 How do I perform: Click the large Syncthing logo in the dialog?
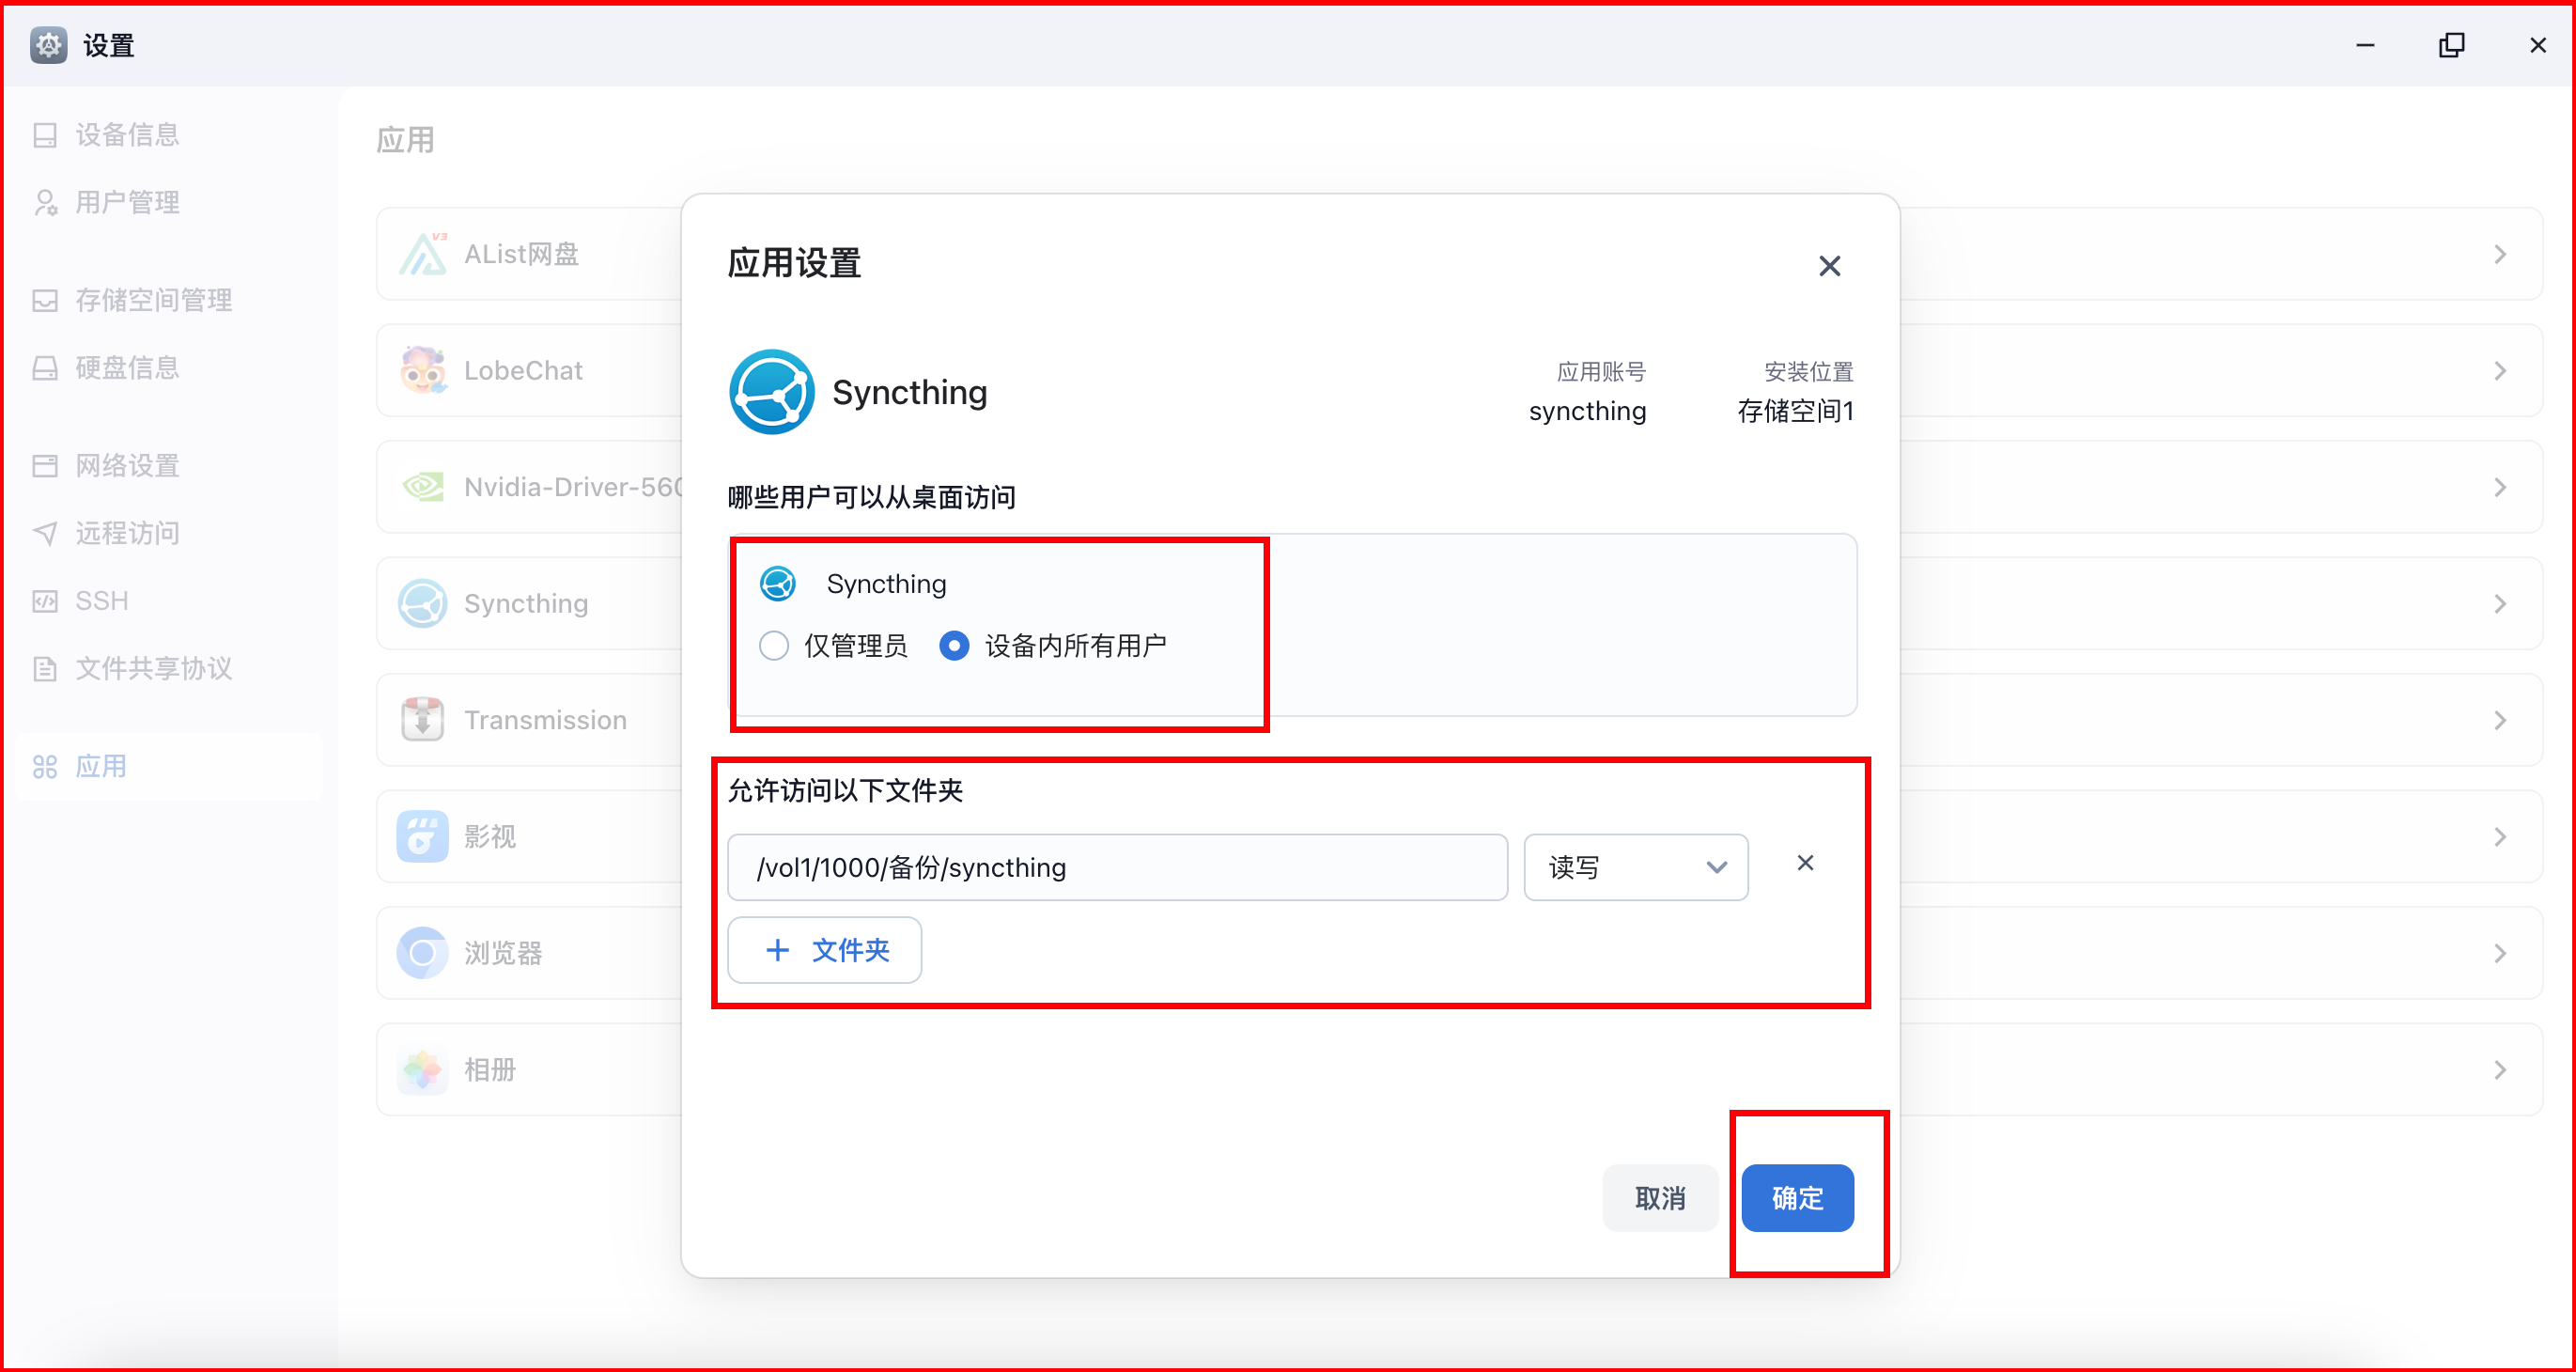click(x=771, y=392)
